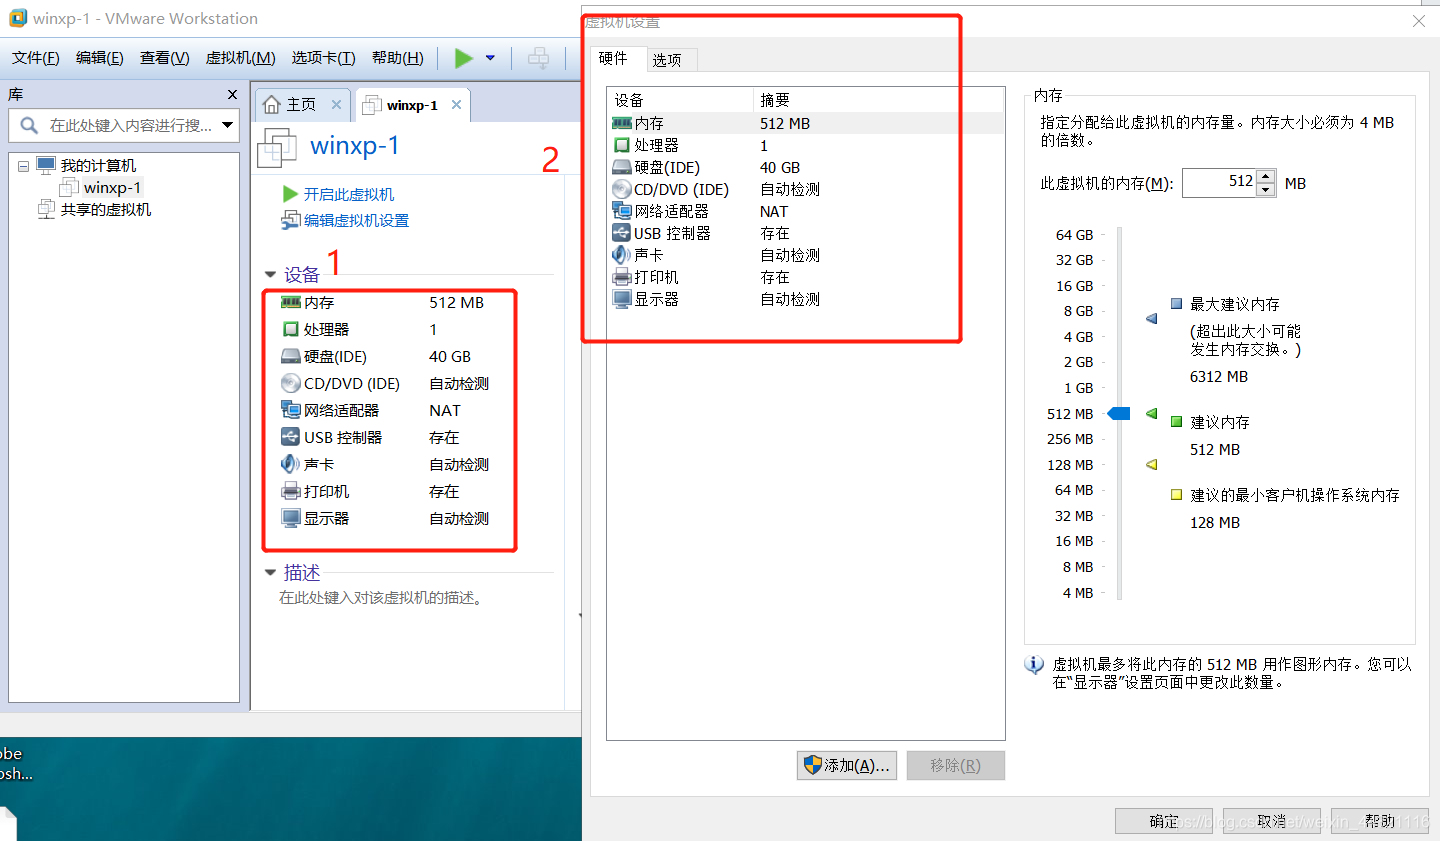Click the 声卡 speaker icon in summary device list

pos(291,464)
